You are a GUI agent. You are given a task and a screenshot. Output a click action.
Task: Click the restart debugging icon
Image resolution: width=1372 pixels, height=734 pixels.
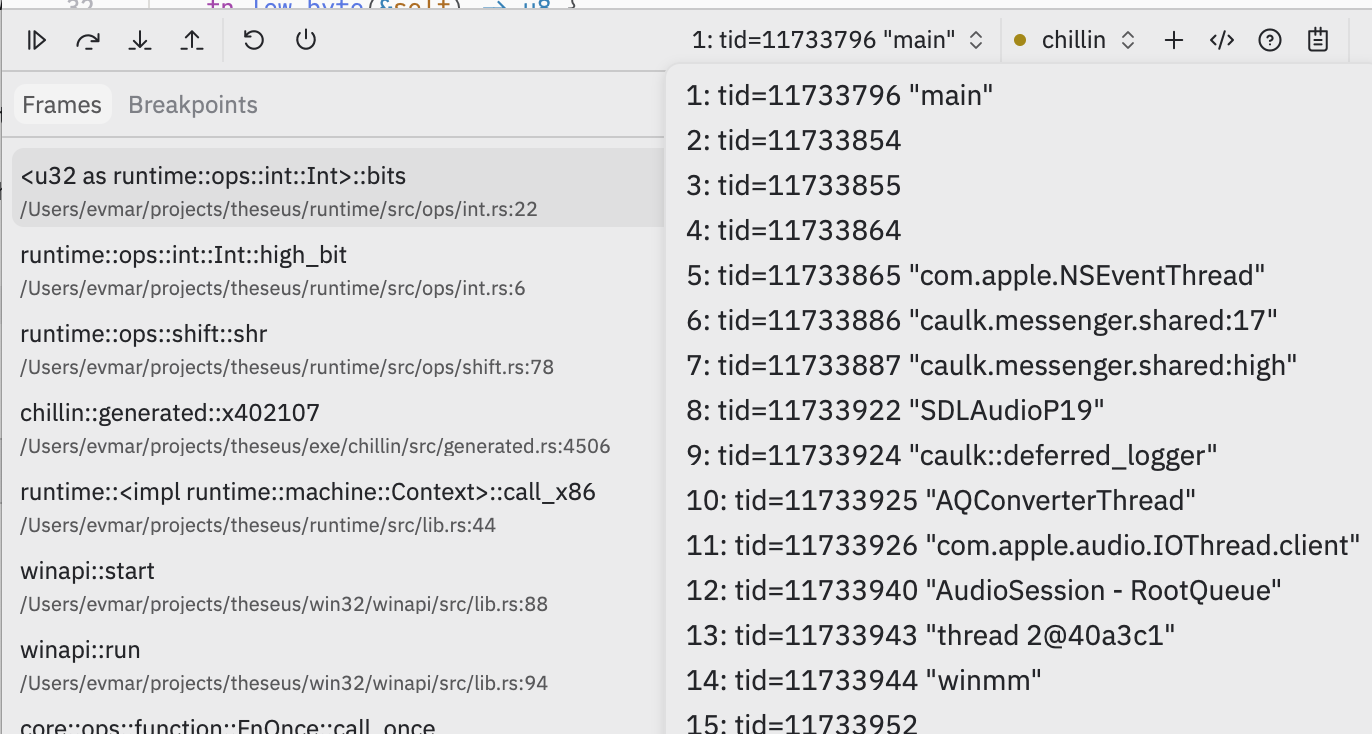point(254,40)
